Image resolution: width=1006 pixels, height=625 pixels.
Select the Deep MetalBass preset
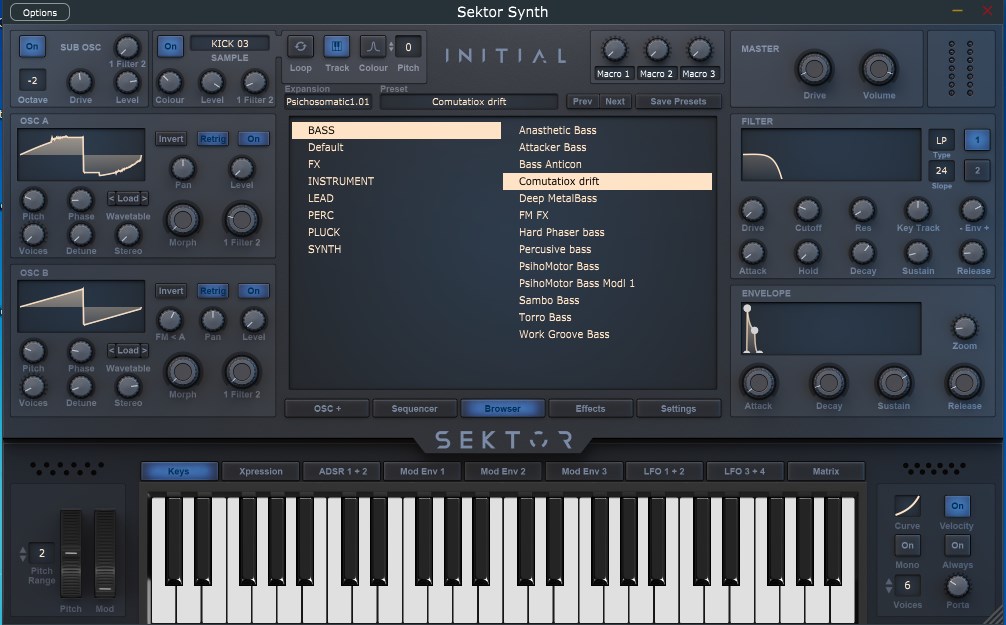[x=558, y=198]
